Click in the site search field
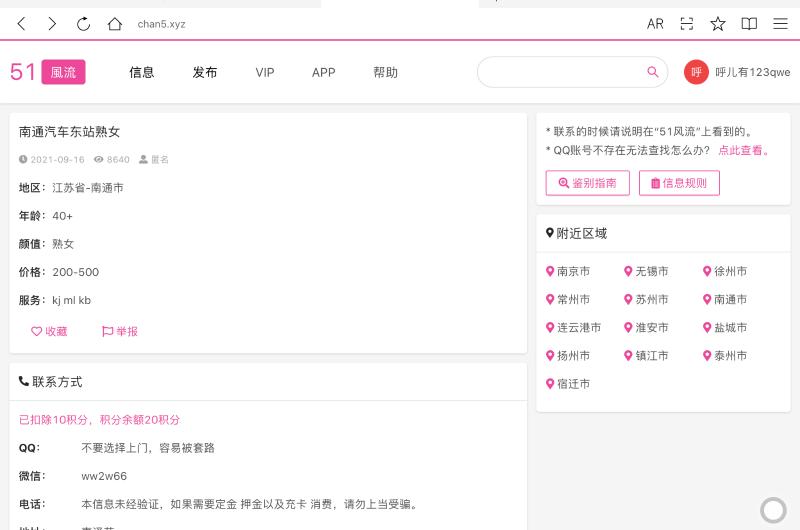 coord(560,72)
